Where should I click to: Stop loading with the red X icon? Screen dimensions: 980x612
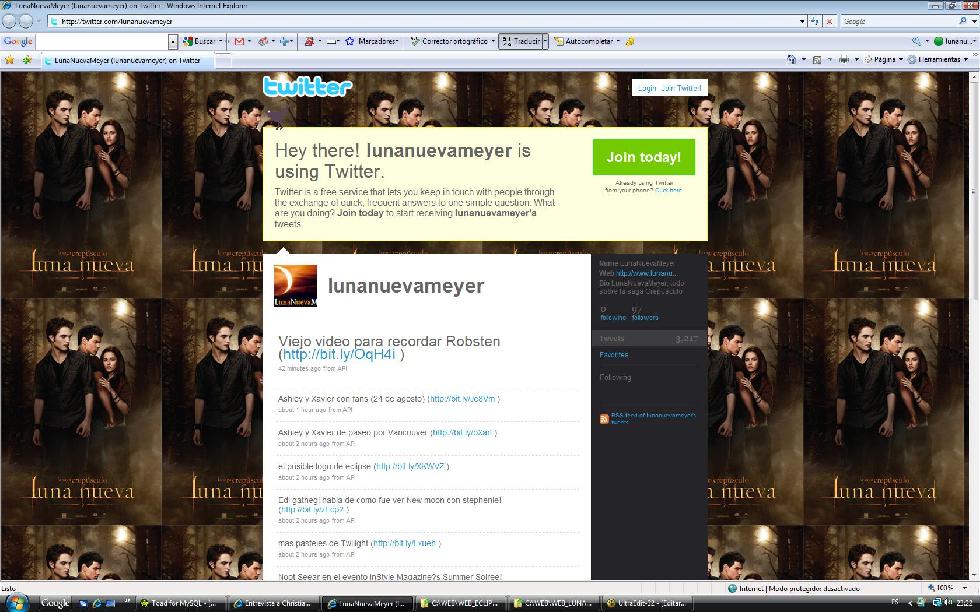(x=829, y=21)
